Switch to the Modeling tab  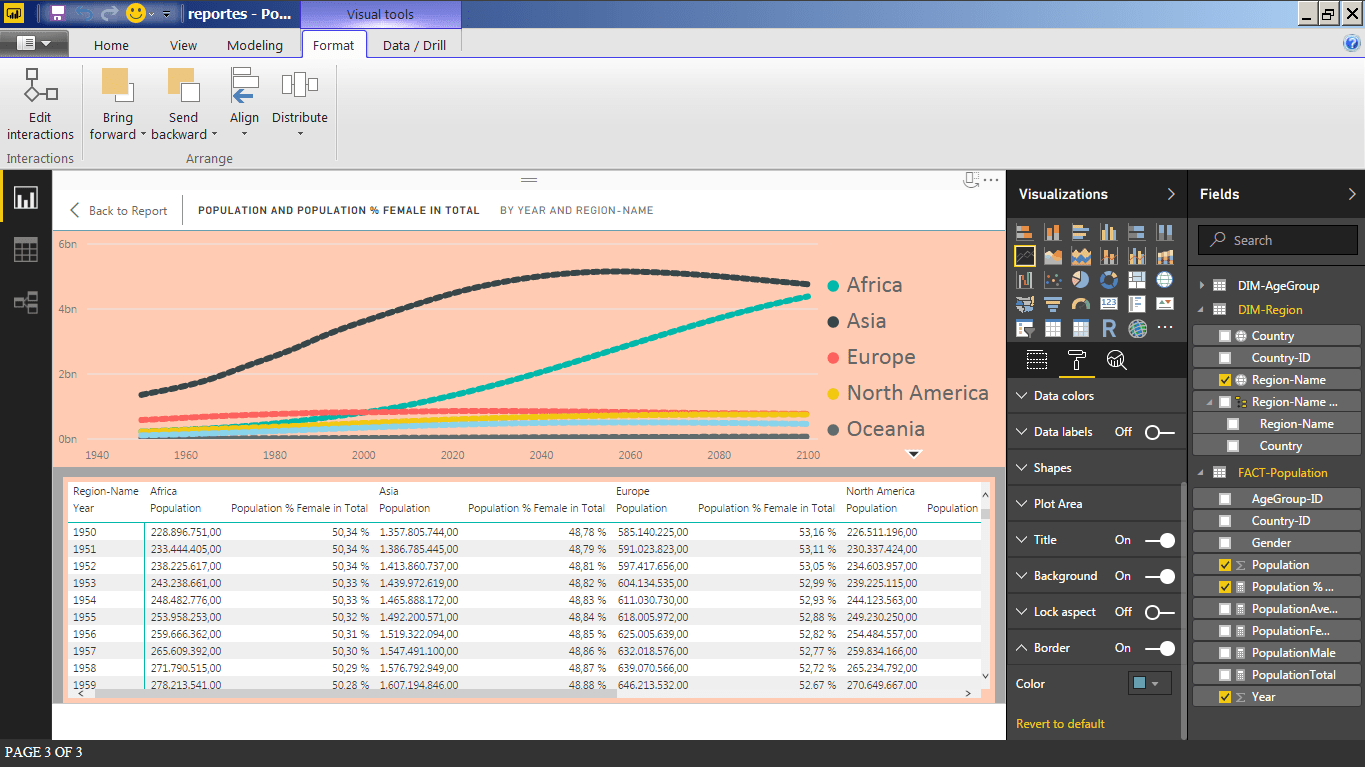255,45
